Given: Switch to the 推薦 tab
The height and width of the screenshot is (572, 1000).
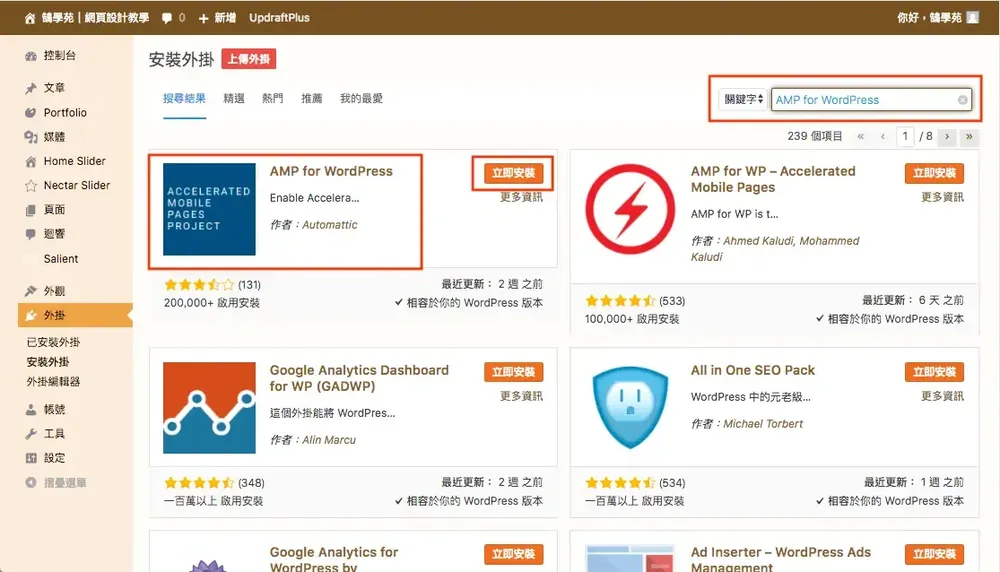Looking at the screenshot, I should pyautogui.click(x=312, y=98).
